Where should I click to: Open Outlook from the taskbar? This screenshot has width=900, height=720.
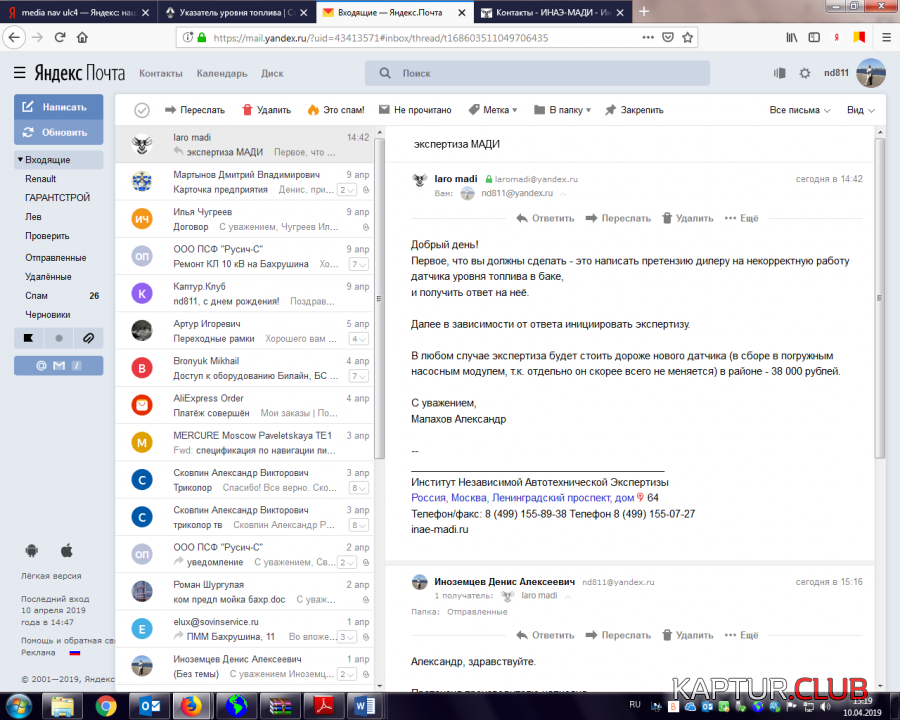(150, 706)
